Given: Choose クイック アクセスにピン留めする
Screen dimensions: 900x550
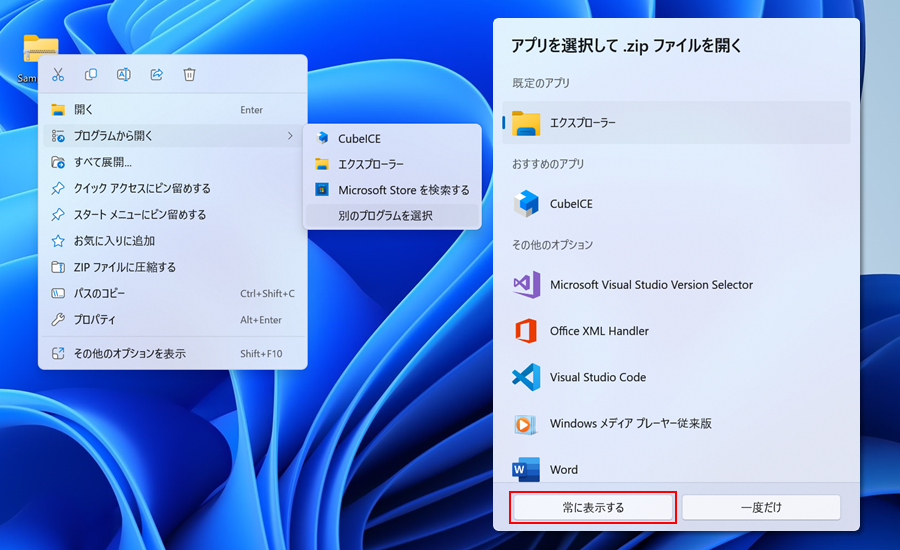Looking at the screenshot, I should 173,188.
